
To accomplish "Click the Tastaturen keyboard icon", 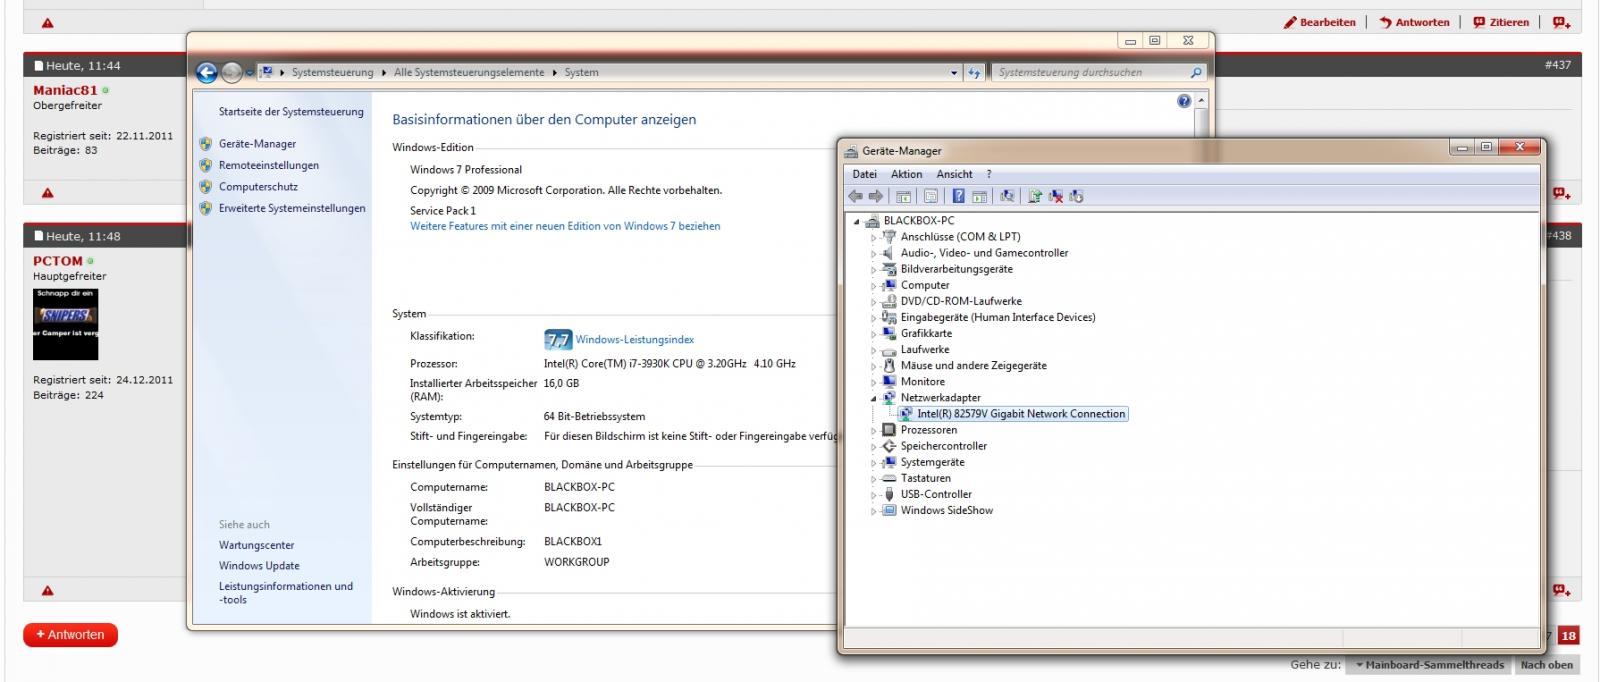I will tap(889, 478).
